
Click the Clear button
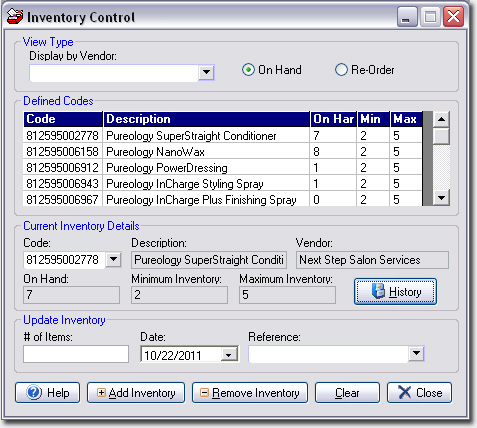point(347,393)
